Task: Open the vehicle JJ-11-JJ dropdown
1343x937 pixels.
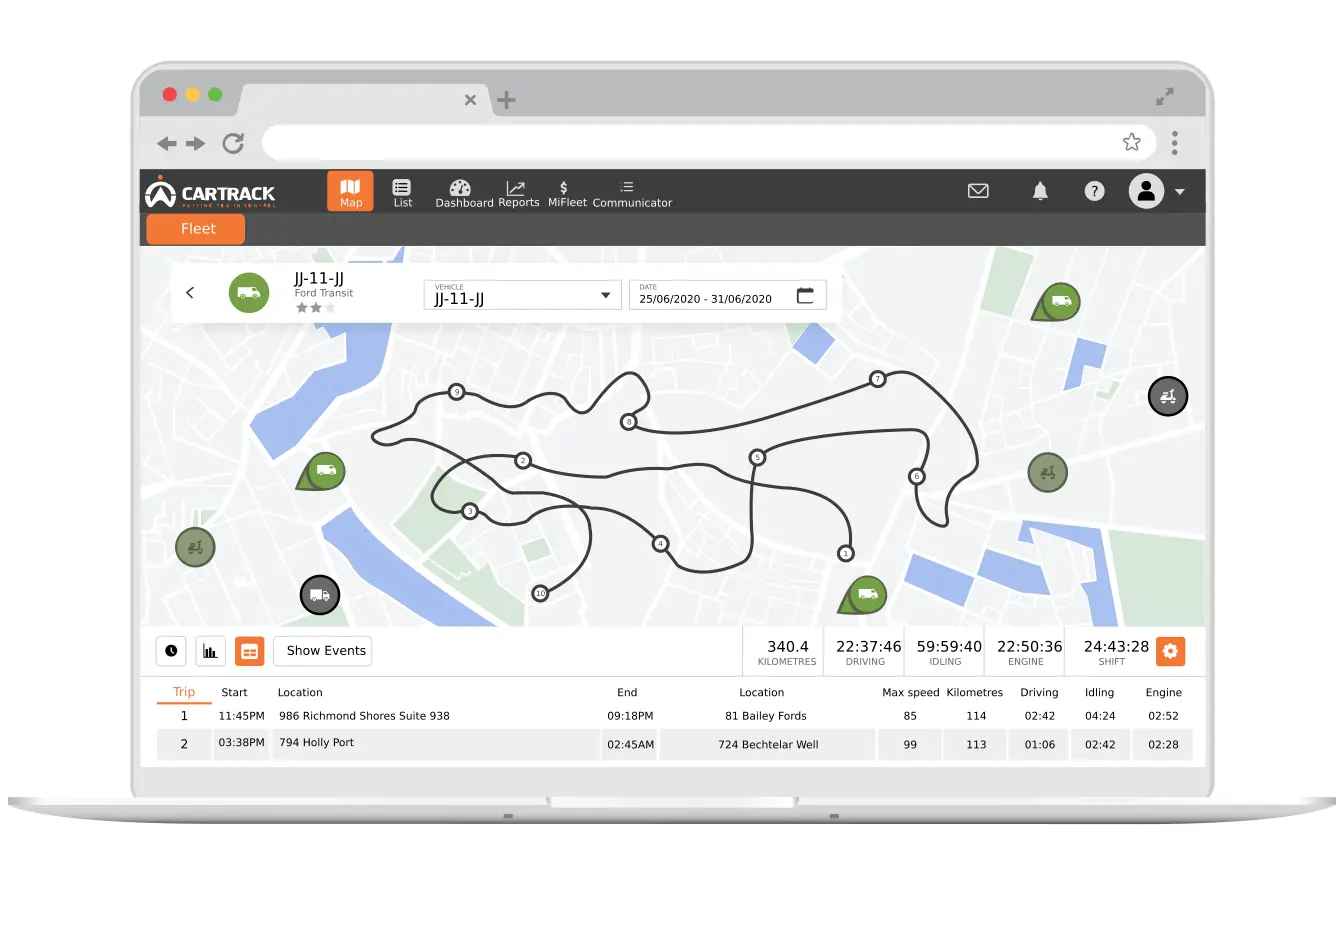Action: tap(523, 295)
